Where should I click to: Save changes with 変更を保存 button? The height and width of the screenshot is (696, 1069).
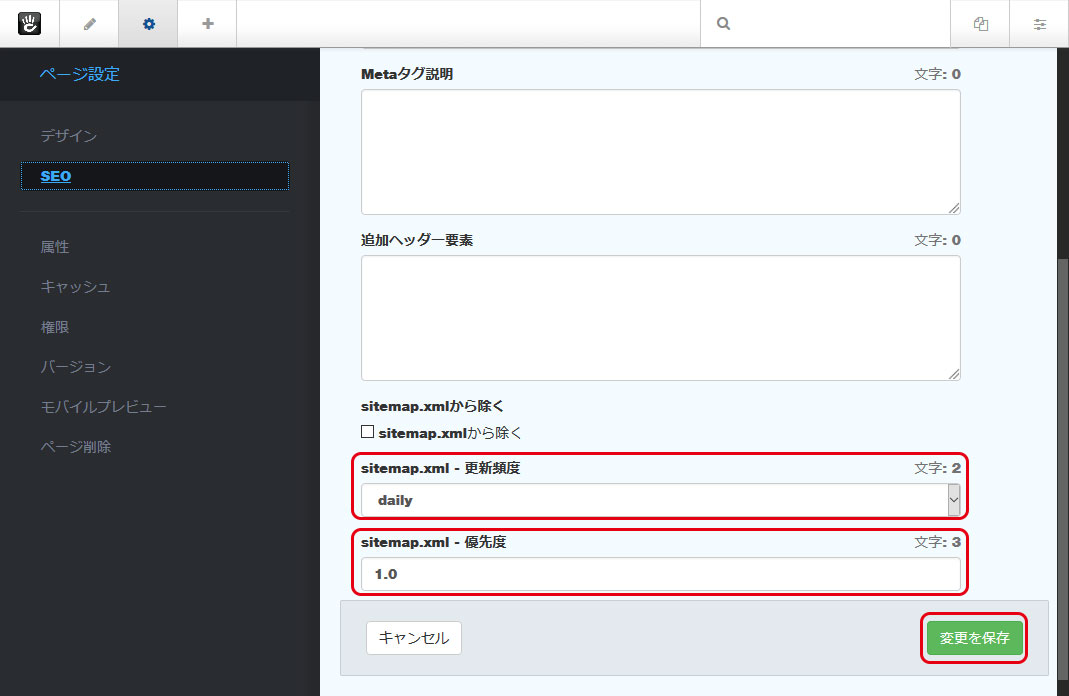point(973,638)
